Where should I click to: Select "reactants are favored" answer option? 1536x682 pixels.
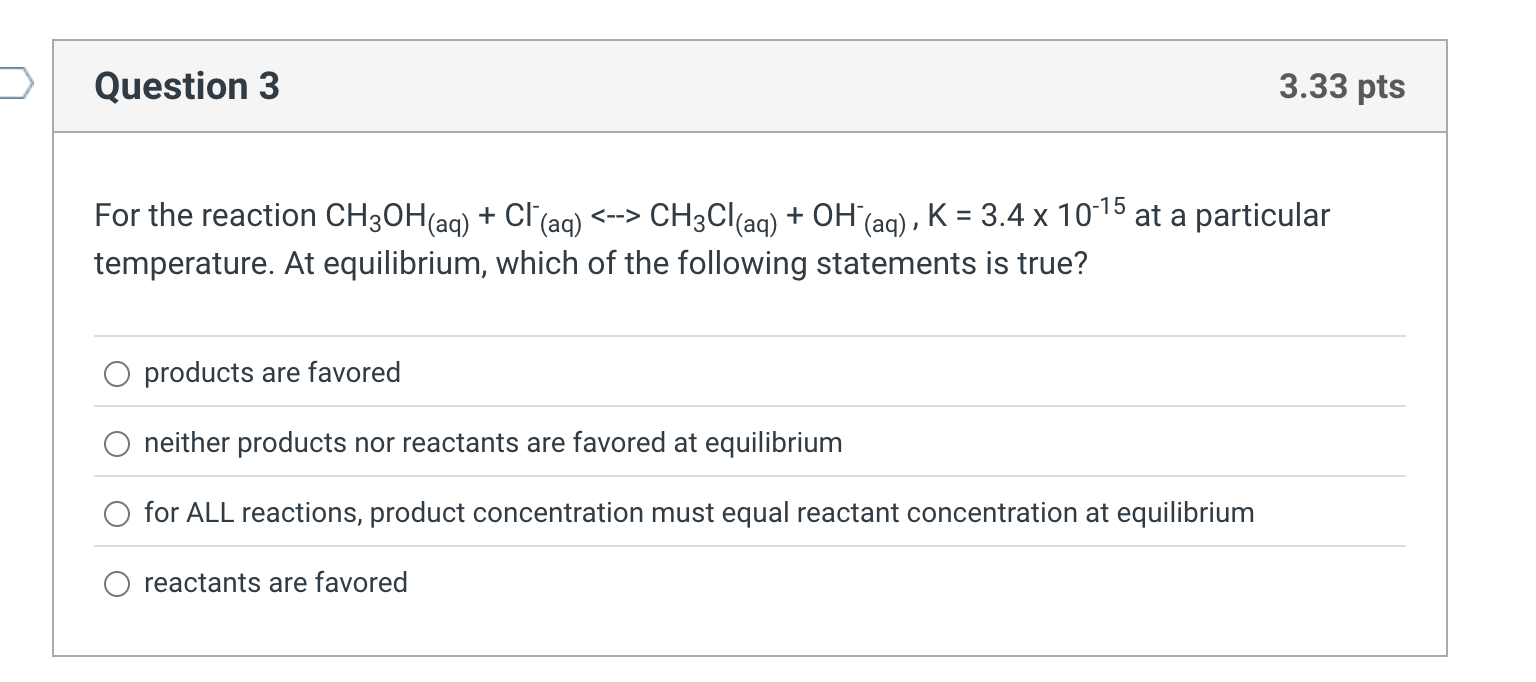tap(117, 583)
